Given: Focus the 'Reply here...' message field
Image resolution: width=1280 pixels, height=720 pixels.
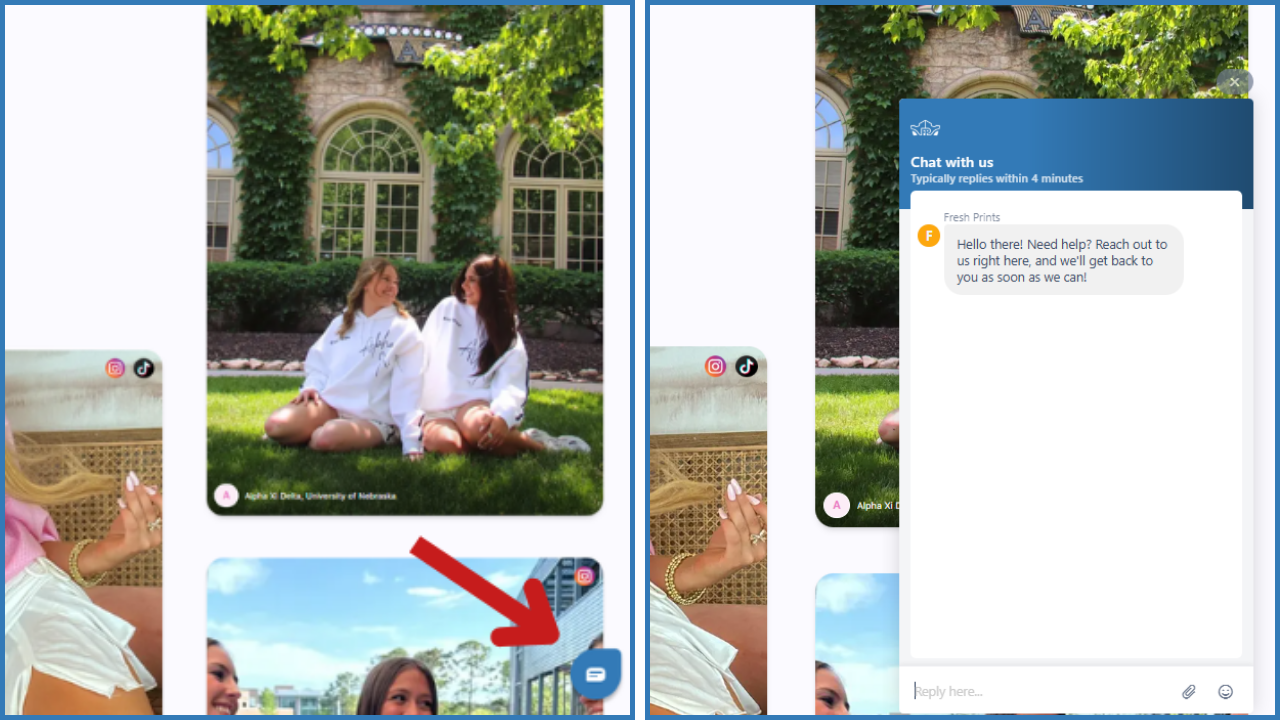Looking at the screenshot, I should [x=1040, y=691].
